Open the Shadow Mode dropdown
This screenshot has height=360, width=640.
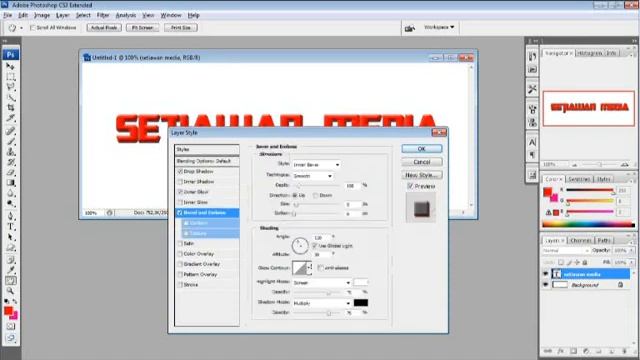point(322,303)
